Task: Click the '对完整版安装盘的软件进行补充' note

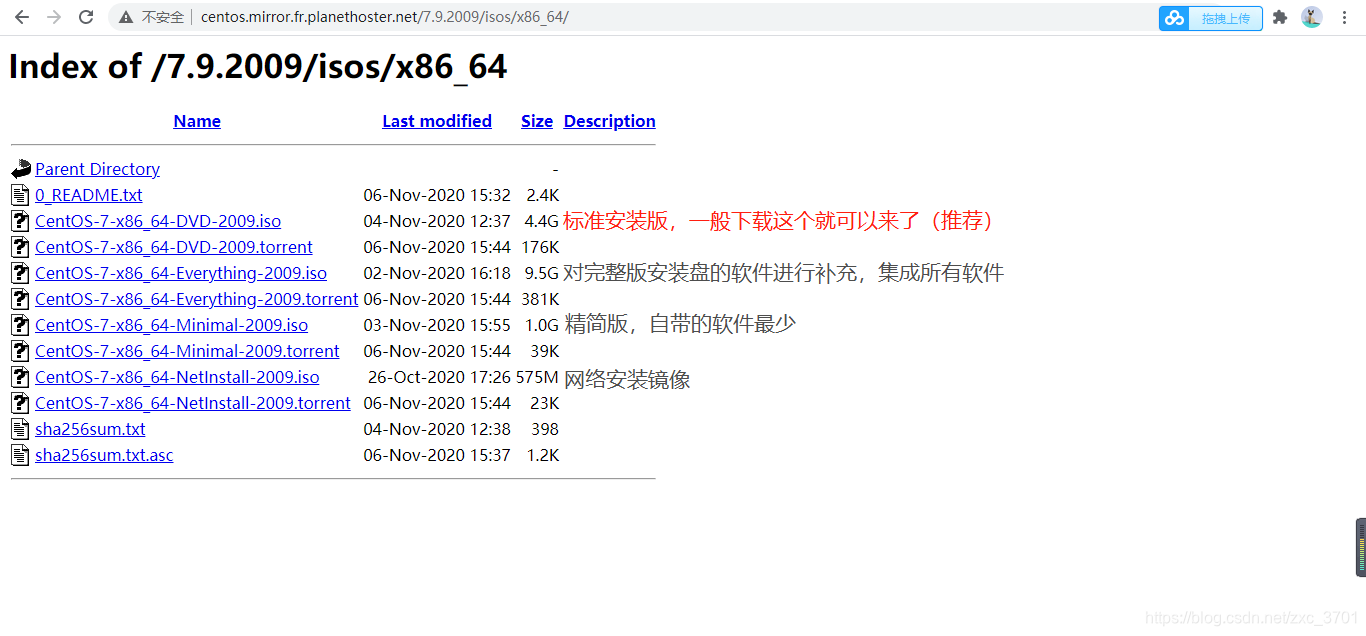Action: tap(783, 273)
